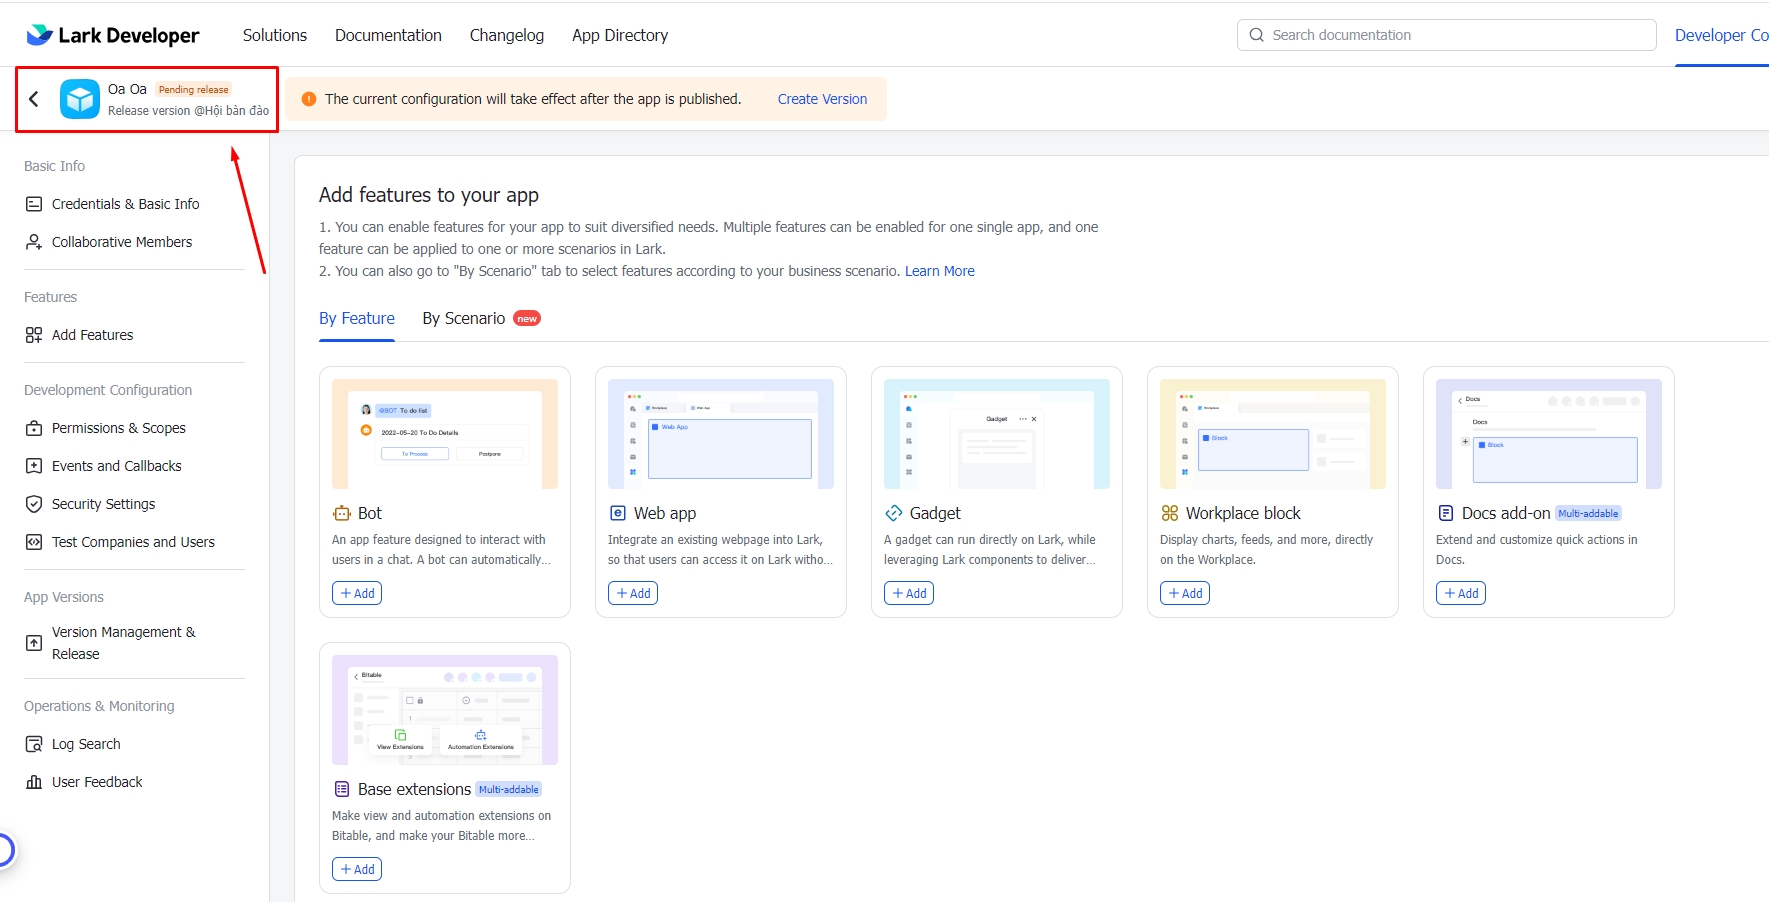Open Version Management & Release page
The width and height of the screenshot is (1769, 902).
click(x=123, y=643)
